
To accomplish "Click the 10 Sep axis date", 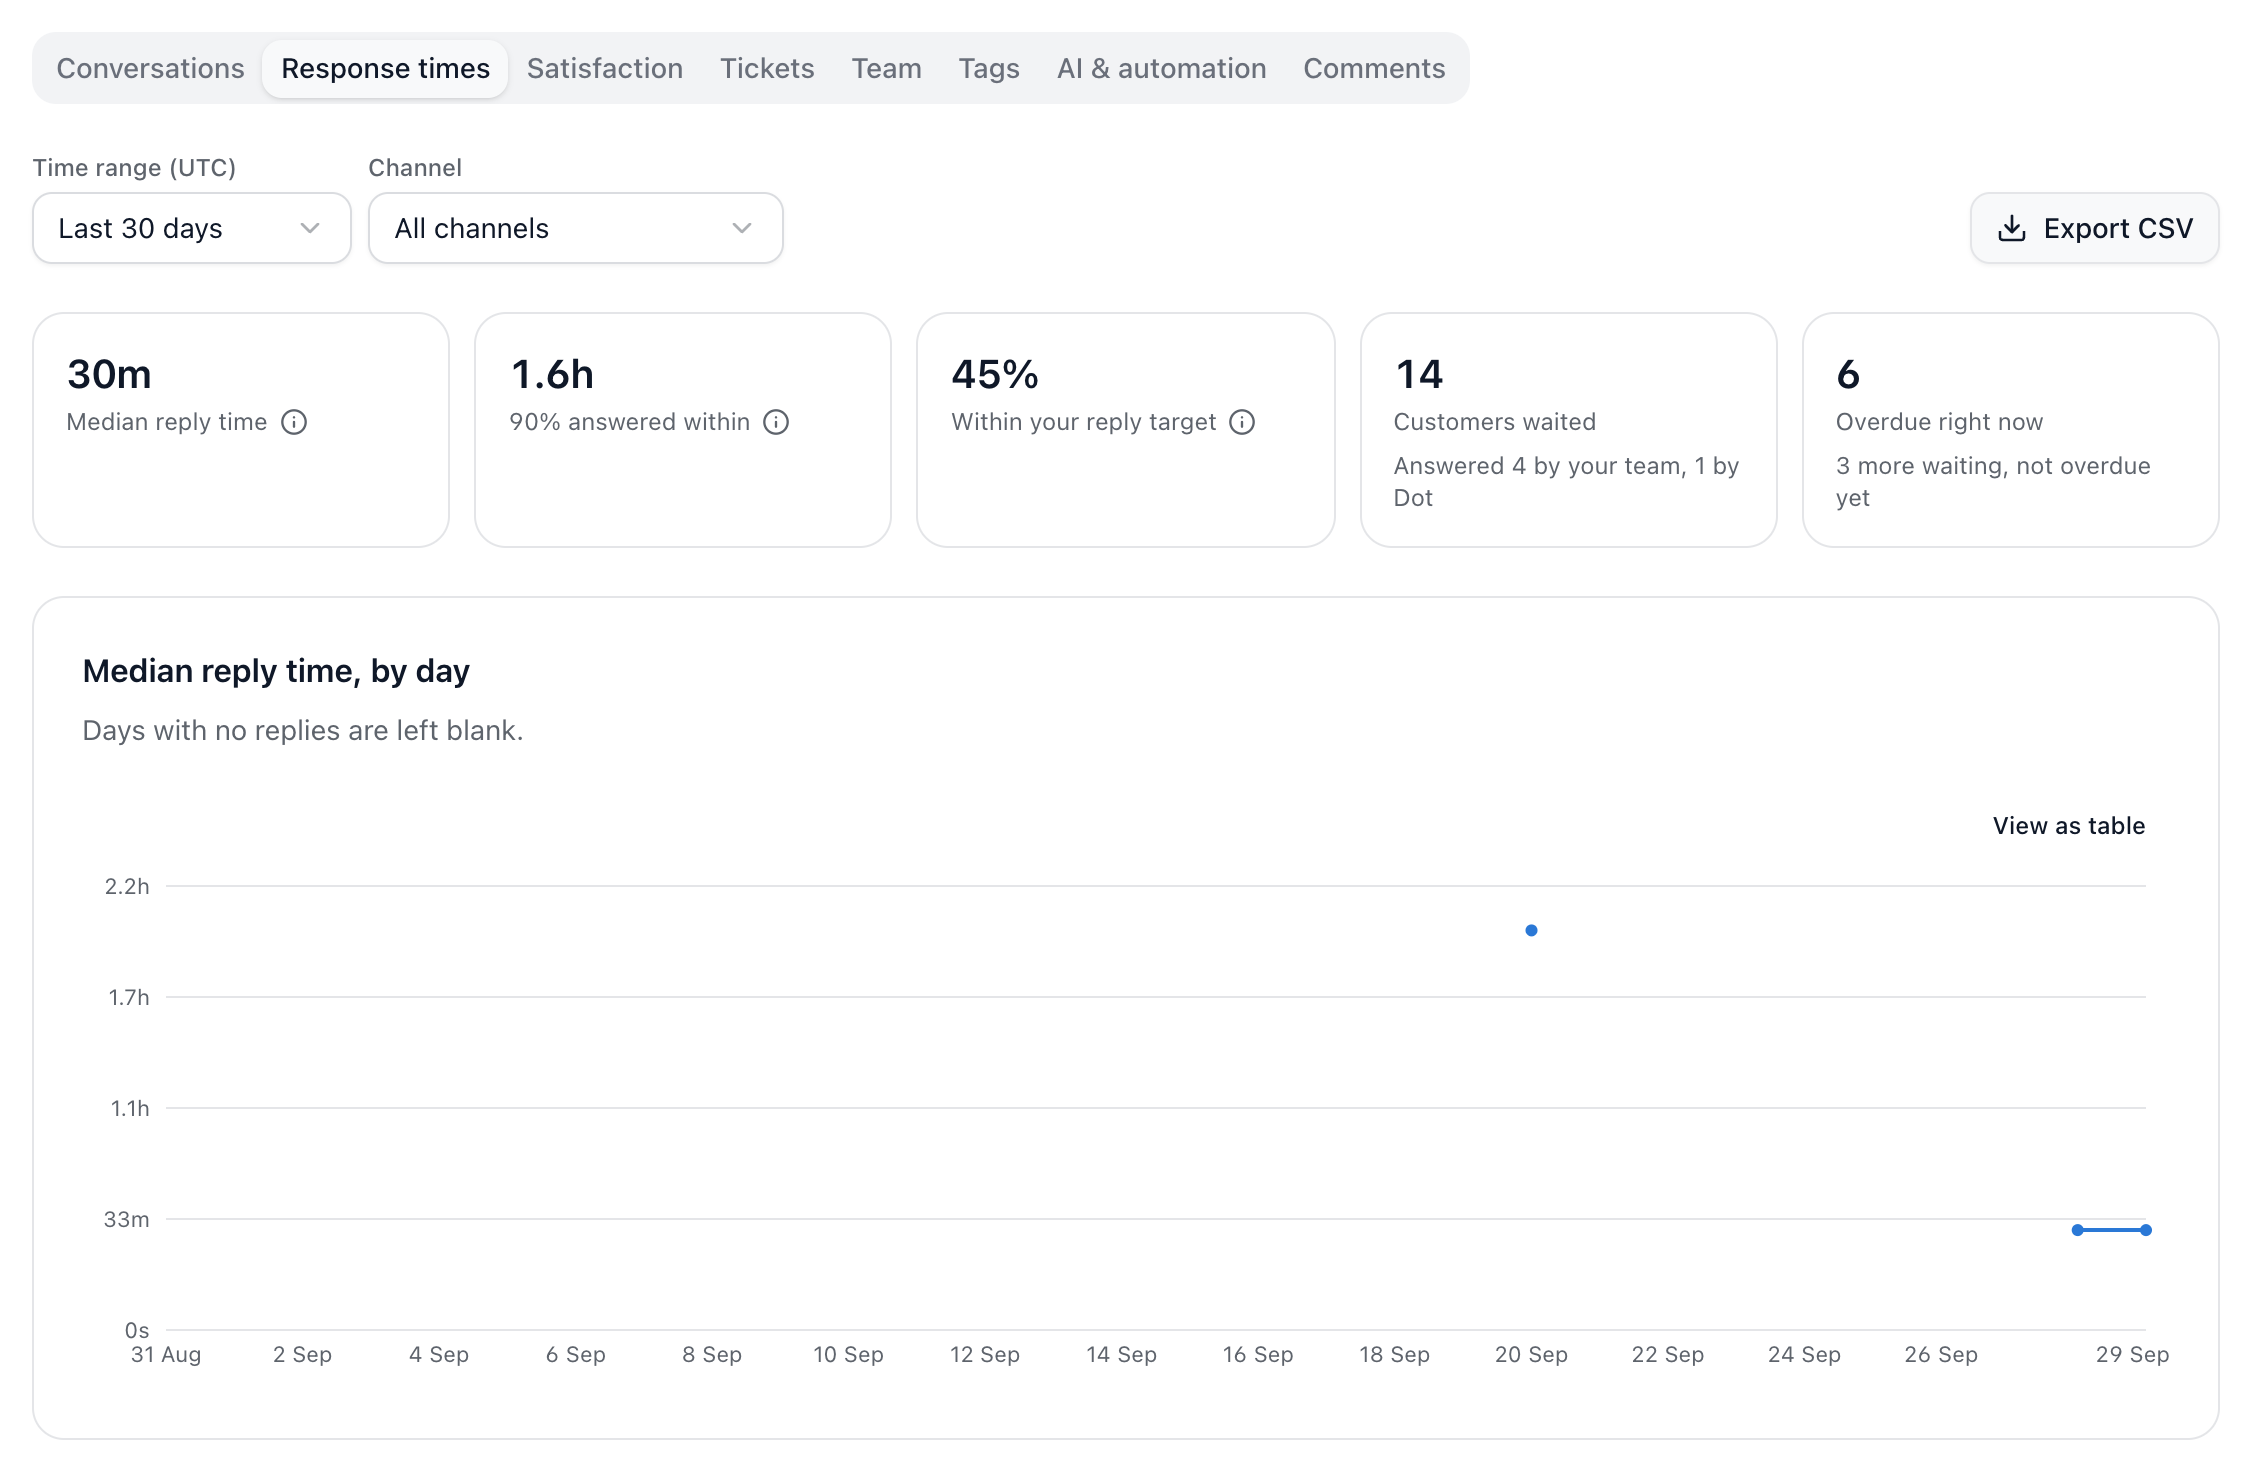I will (x=848, y=1355).
